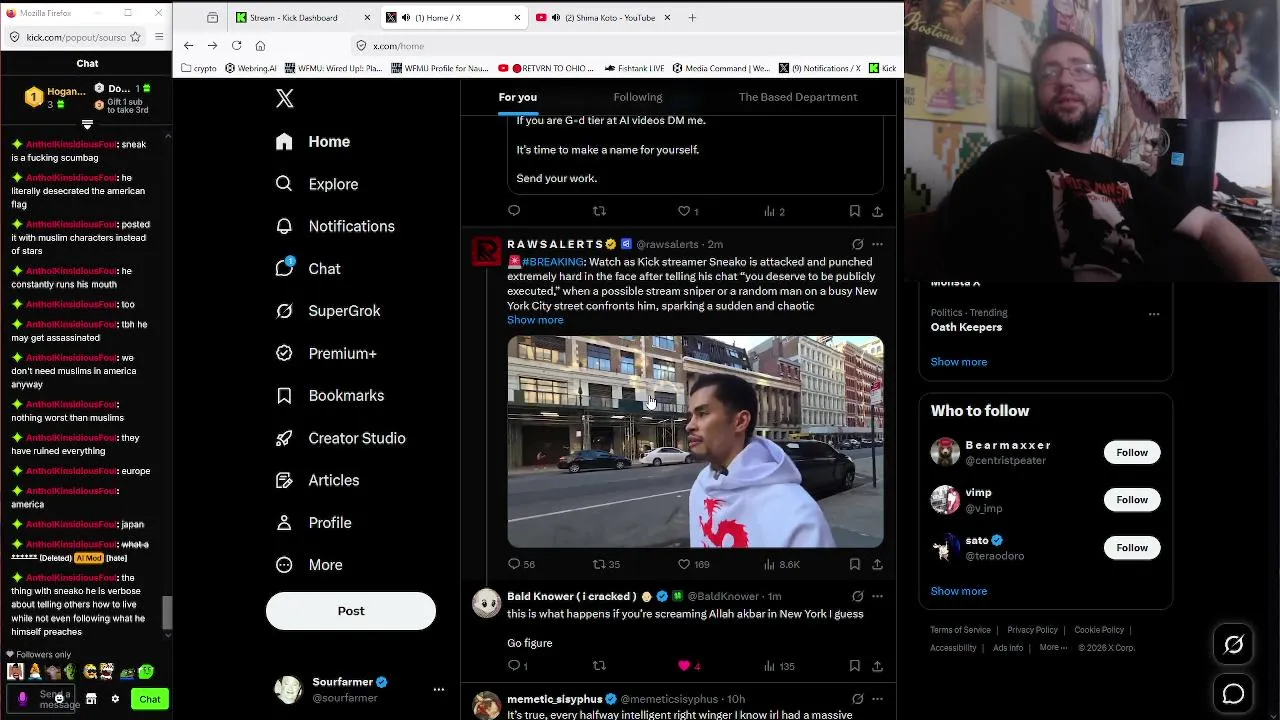This screenshot has width=1280, height=720.
Task: Share the RAWSALERTS post
Action: coord(877,564)
